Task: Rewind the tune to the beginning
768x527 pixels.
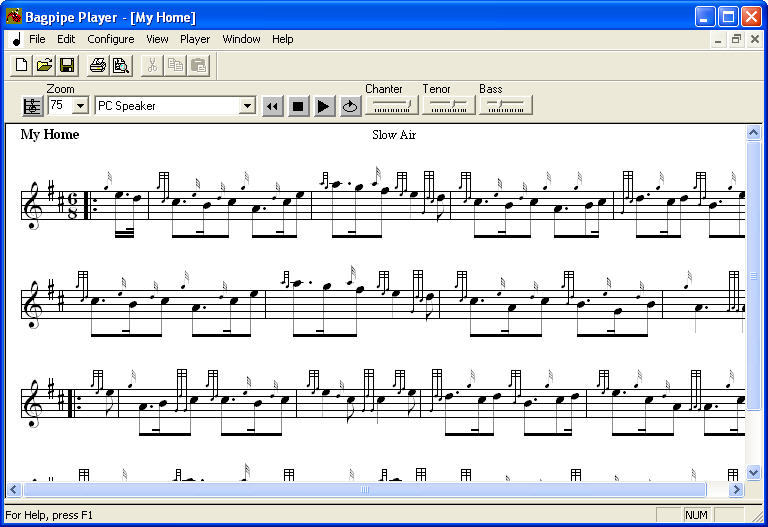Action: pyautogui.click(x=272, y=106)
